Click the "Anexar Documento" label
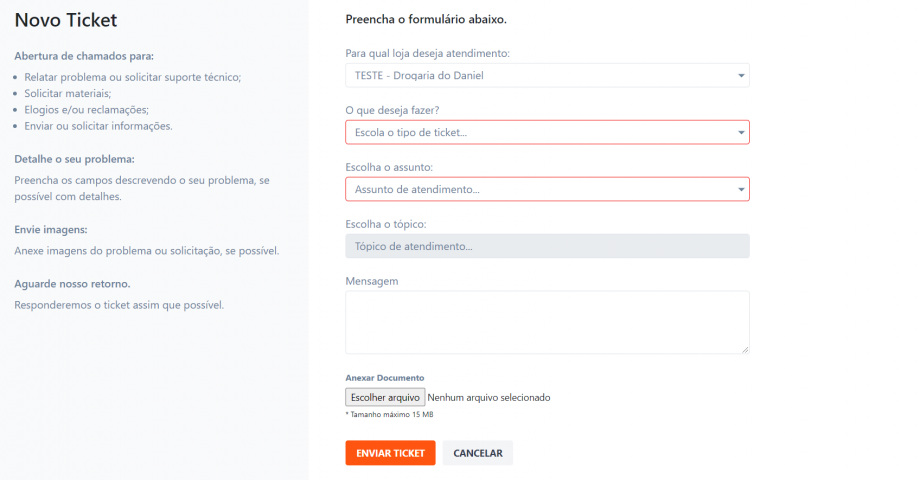This screenshot has height=480, width=920. click(385, 378)
